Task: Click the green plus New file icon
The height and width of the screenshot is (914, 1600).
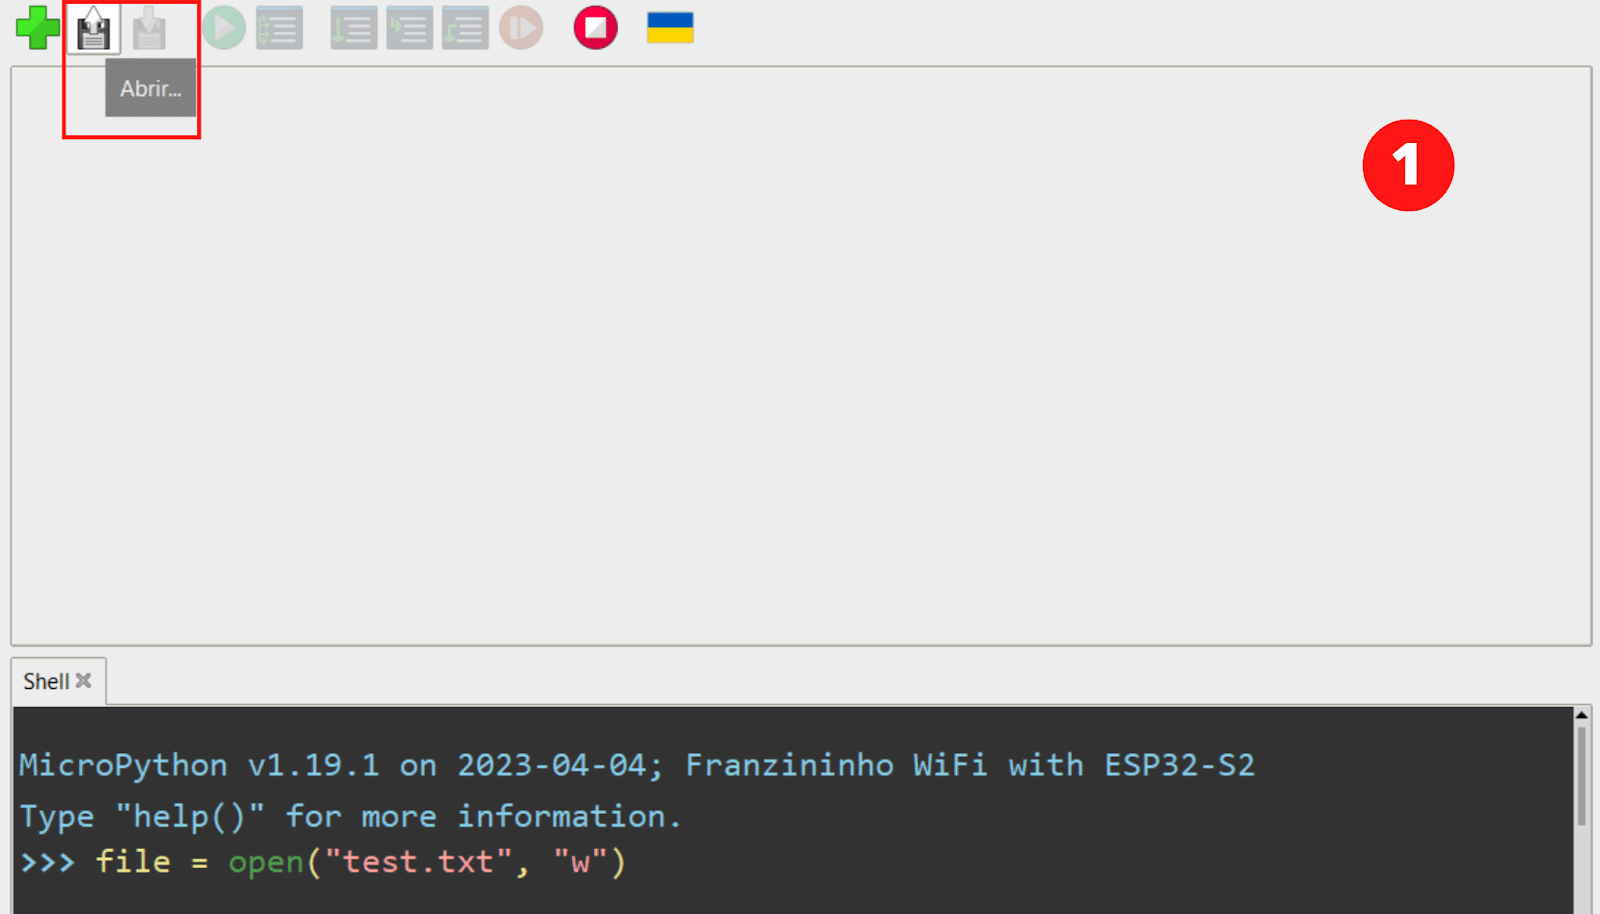Action: tap(38, 28)
